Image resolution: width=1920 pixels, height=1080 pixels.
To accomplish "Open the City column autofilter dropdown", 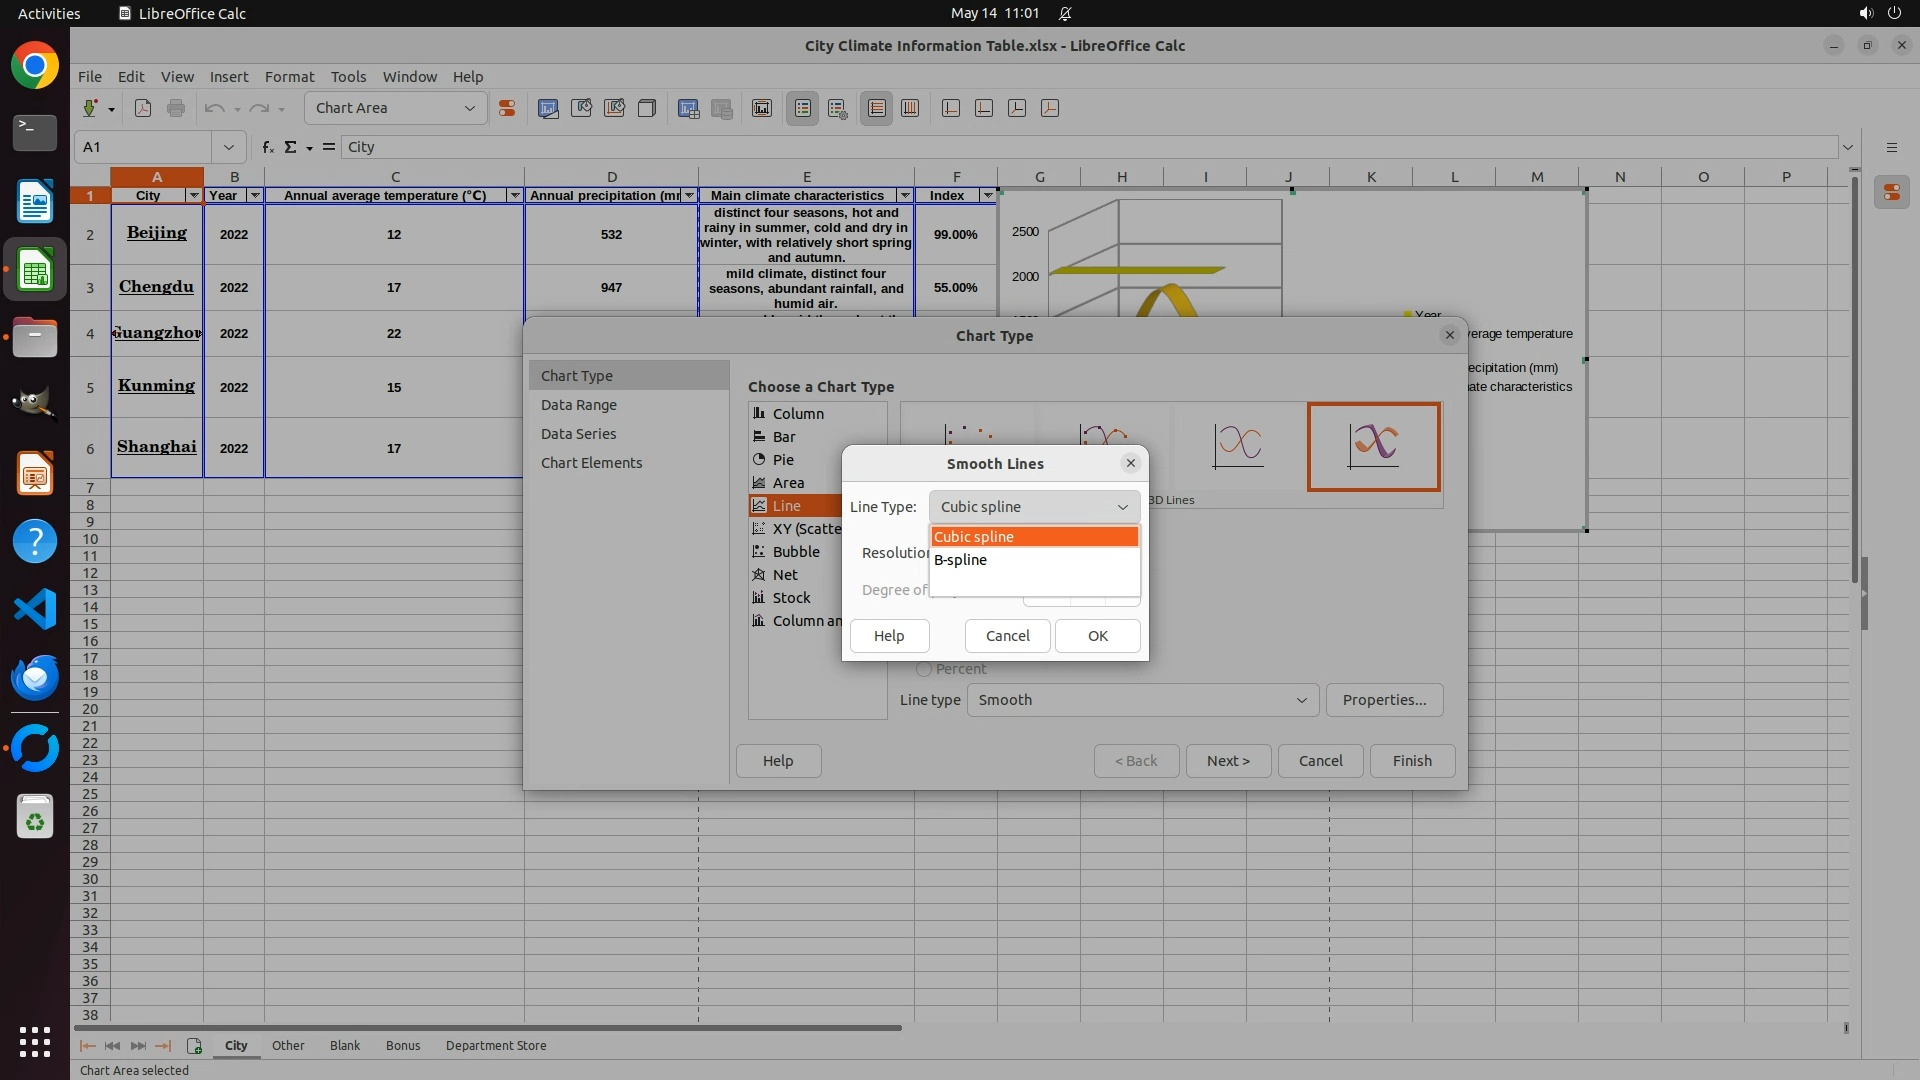I will (x=194, y=195).
